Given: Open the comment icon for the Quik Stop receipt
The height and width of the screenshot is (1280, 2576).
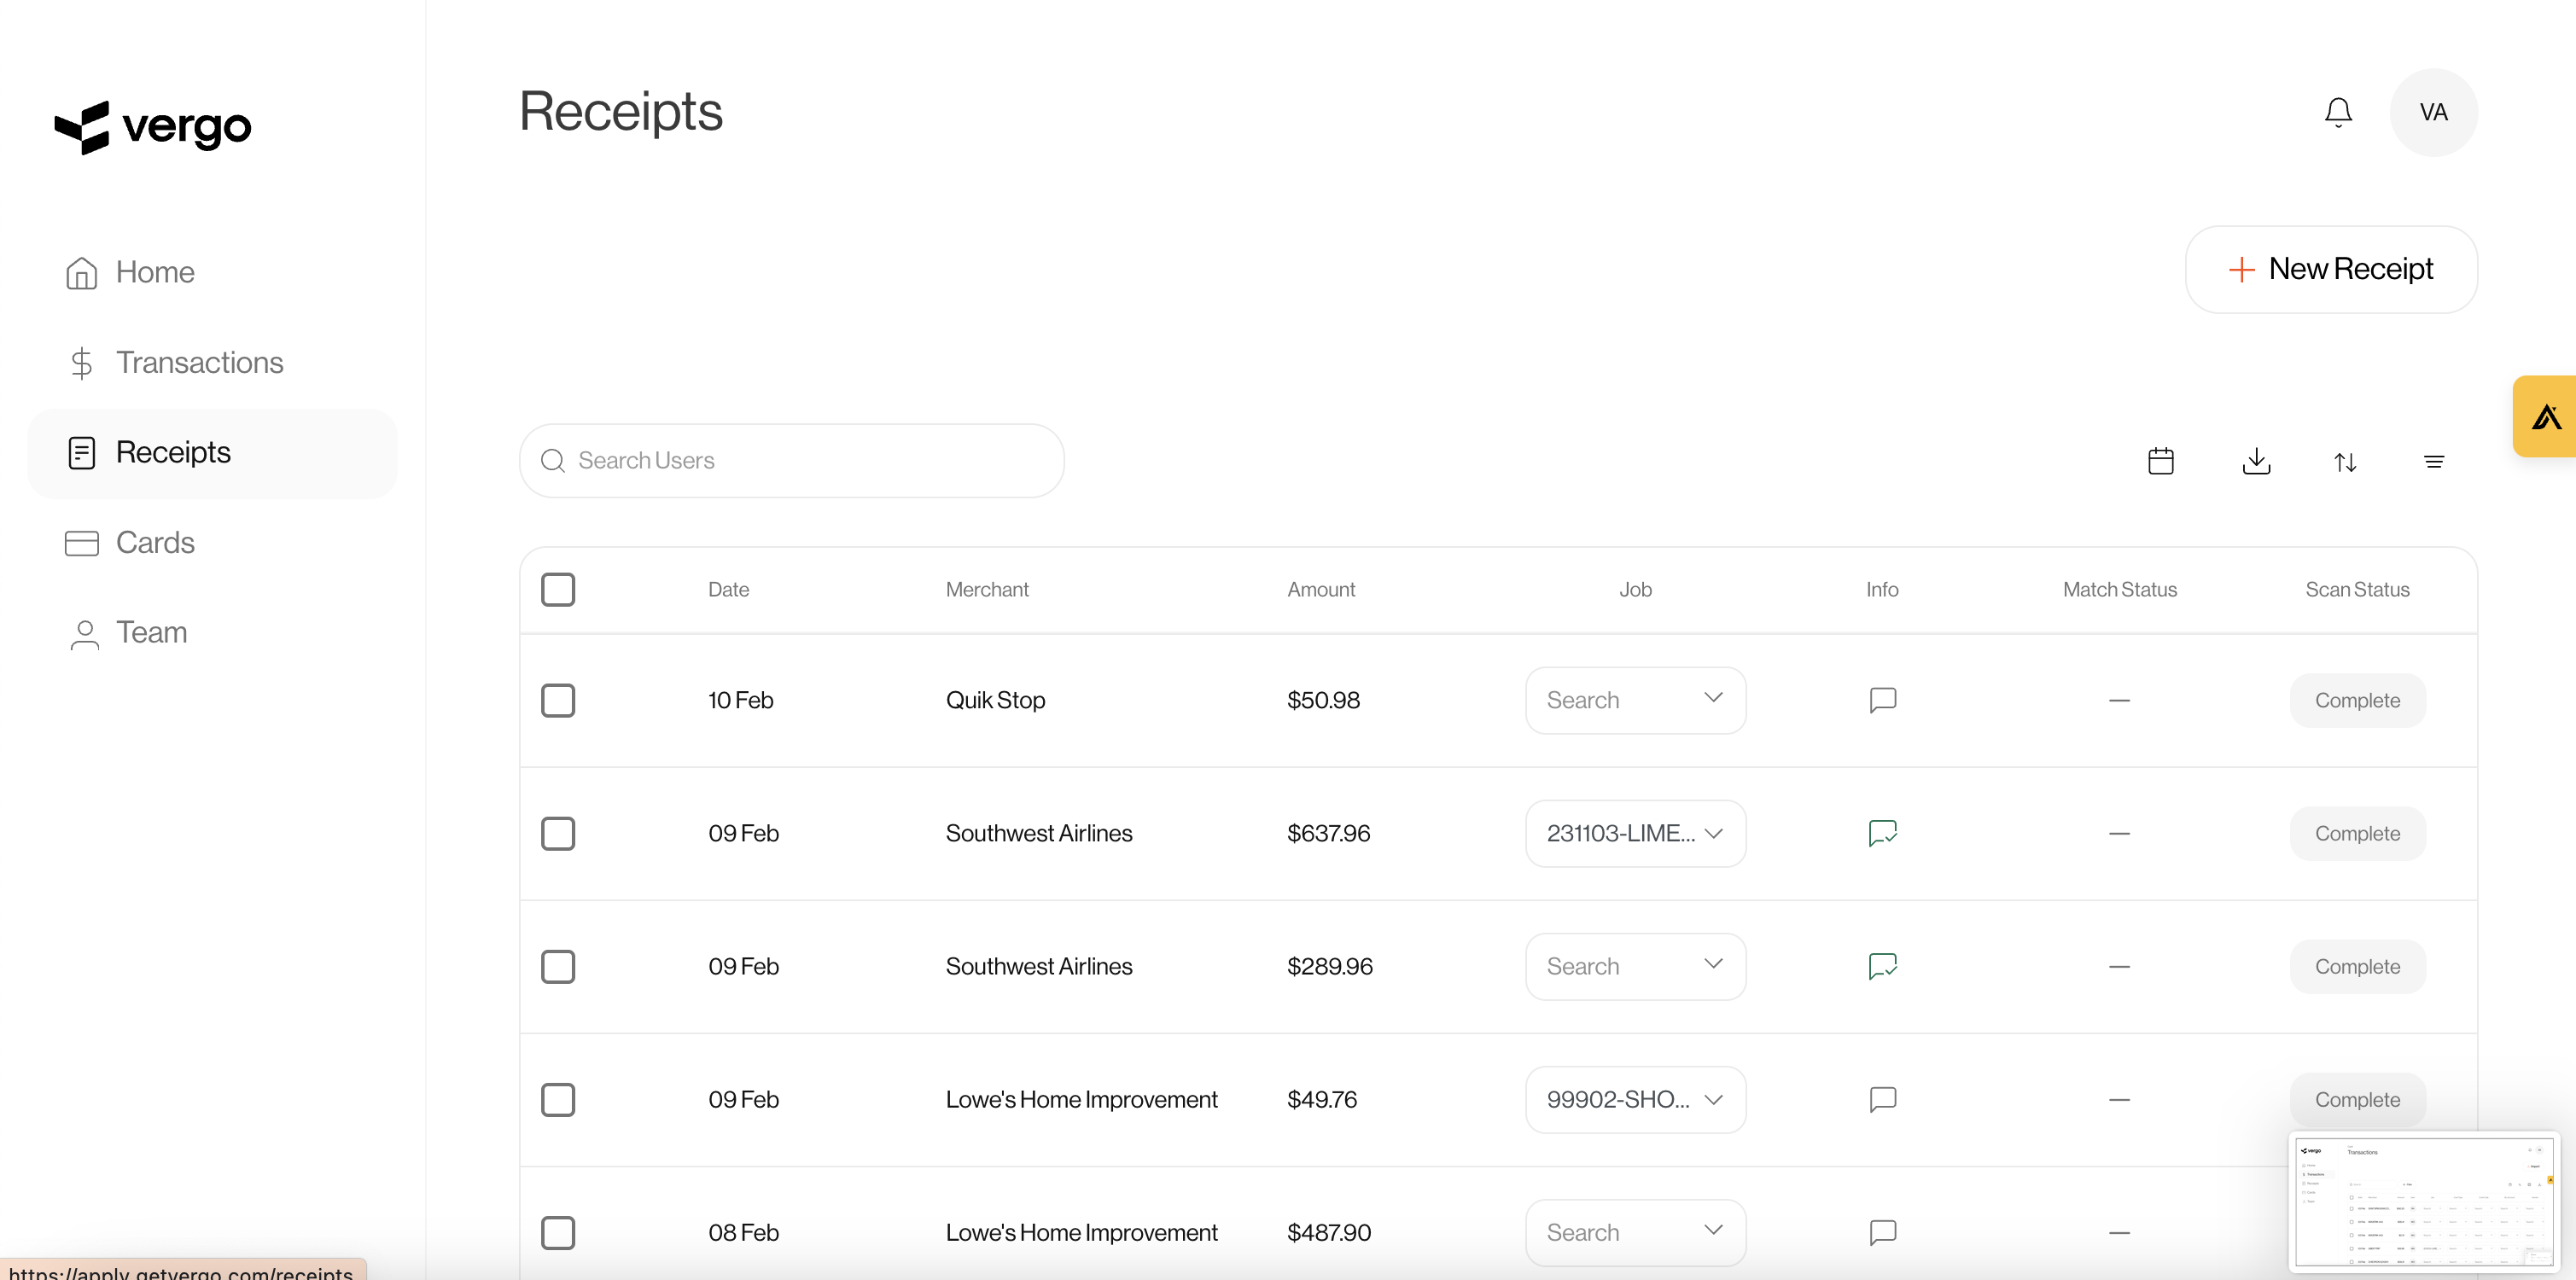Looking at the screenshot, I should (1882, 700).
